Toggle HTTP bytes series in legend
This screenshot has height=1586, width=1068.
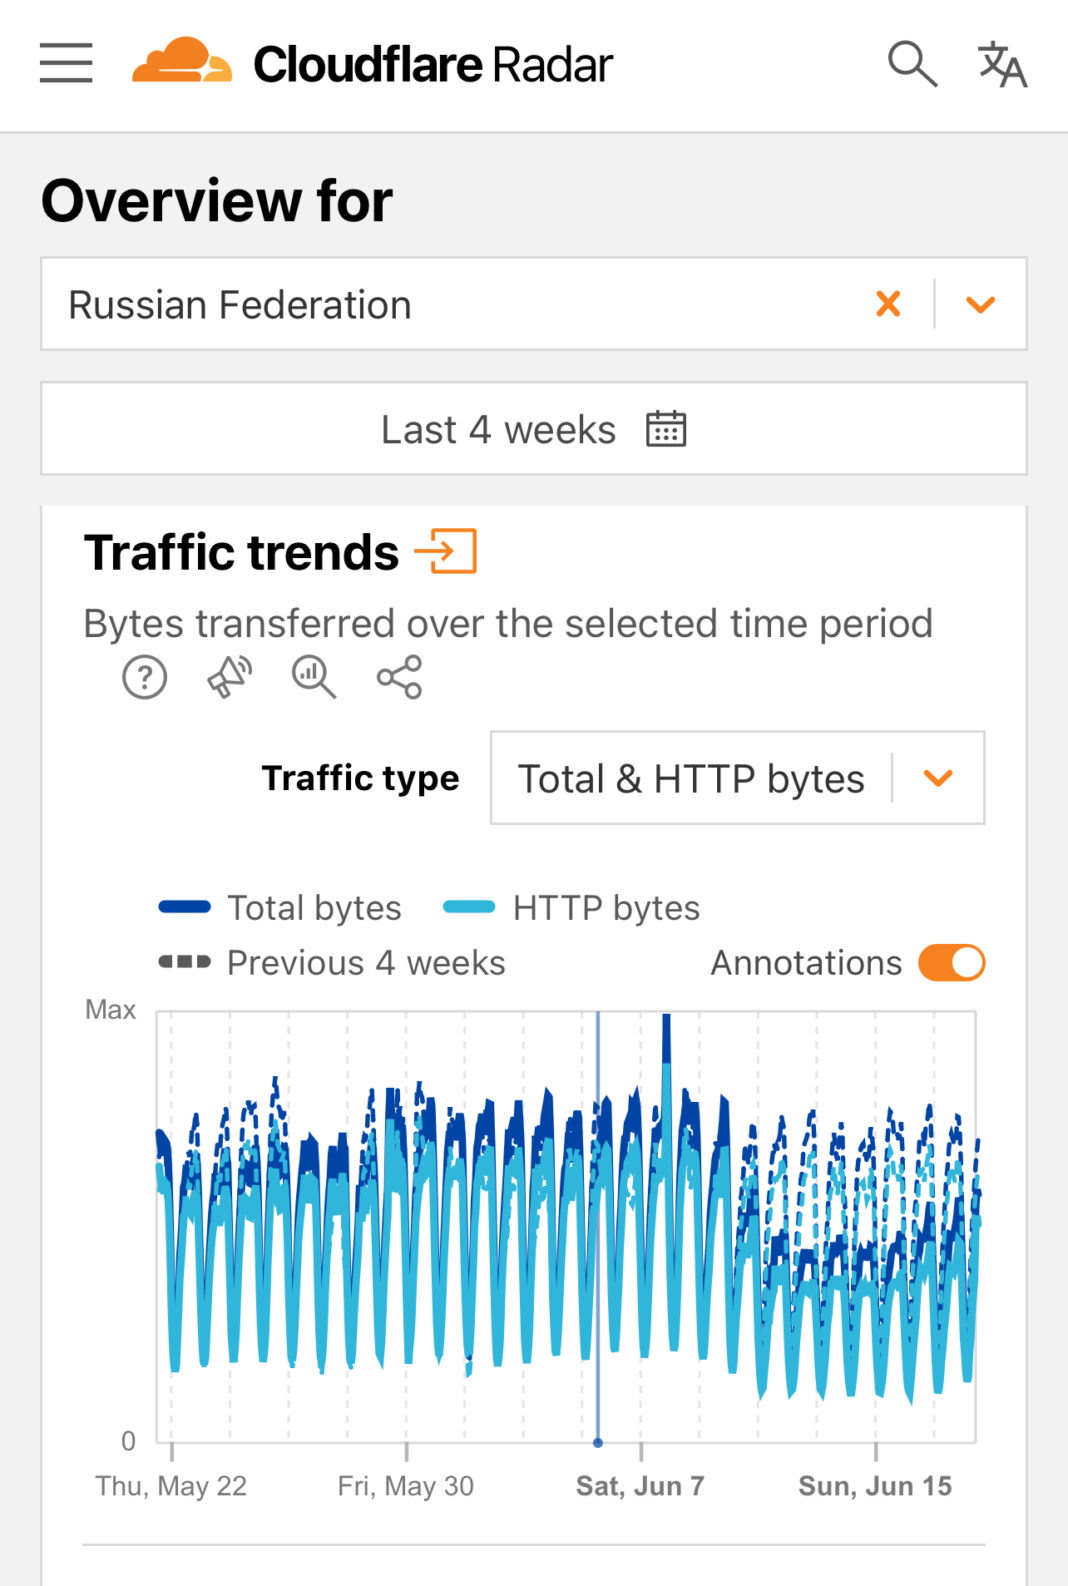pos(572,908)
